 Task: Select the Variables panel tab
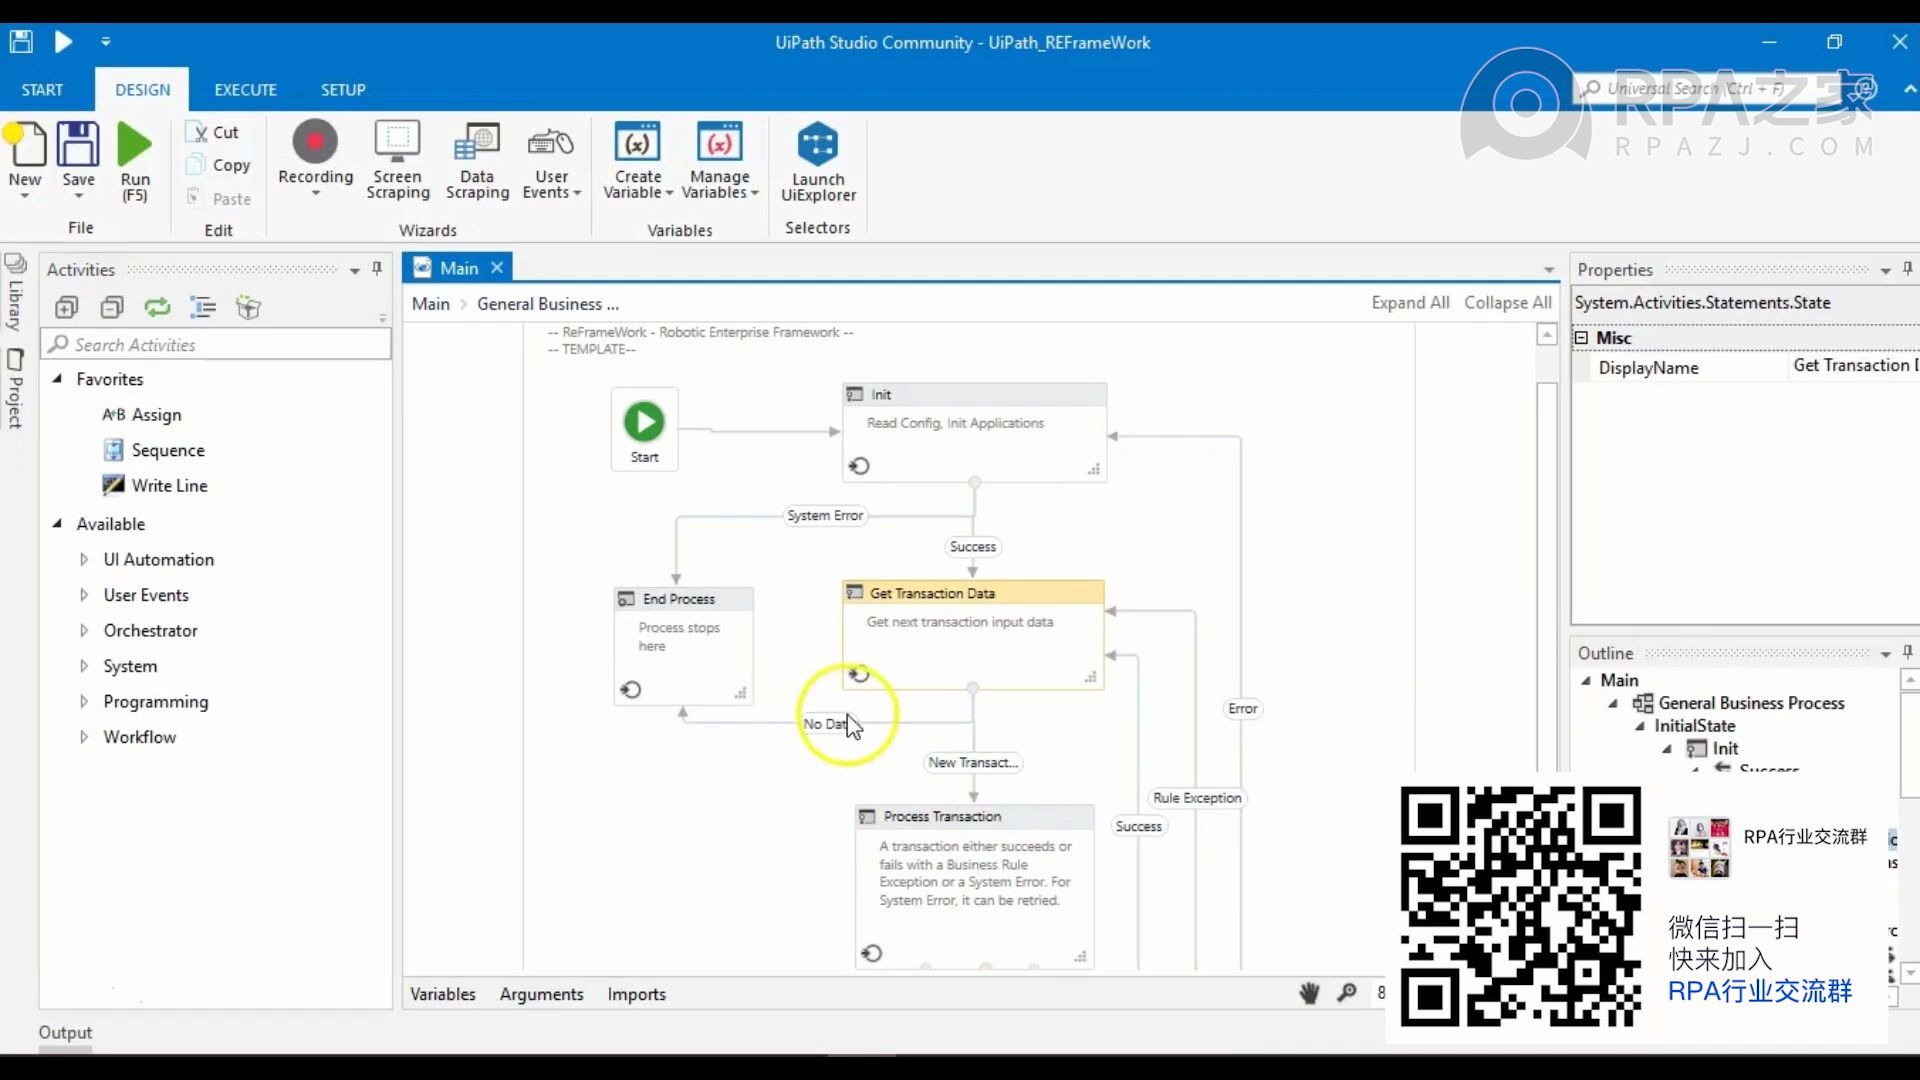tap(442, 993)
